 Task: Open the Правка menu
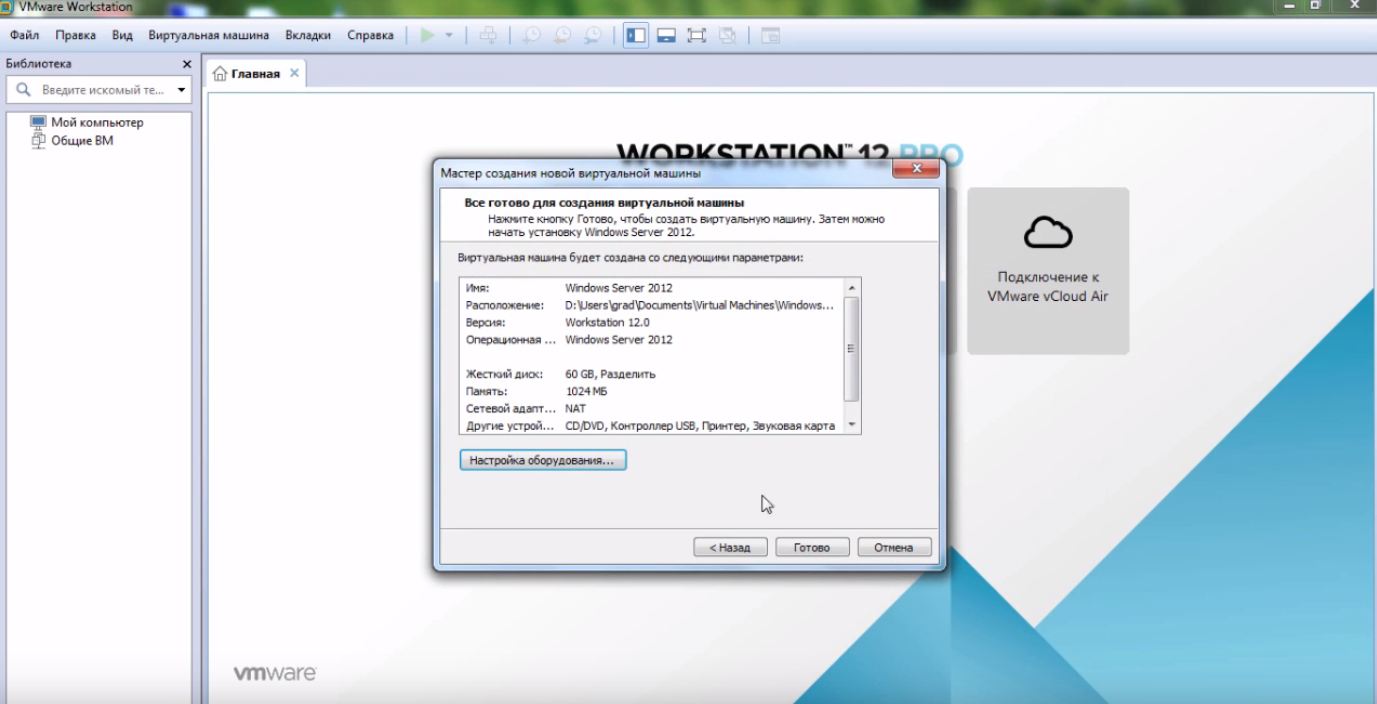tap(76, 35)
